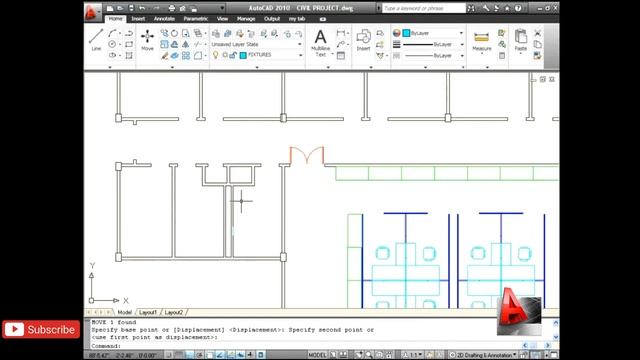640x360 pixels.
Task: Toggle the FIXTURES layer lock icon
Action: click(233, 55)
